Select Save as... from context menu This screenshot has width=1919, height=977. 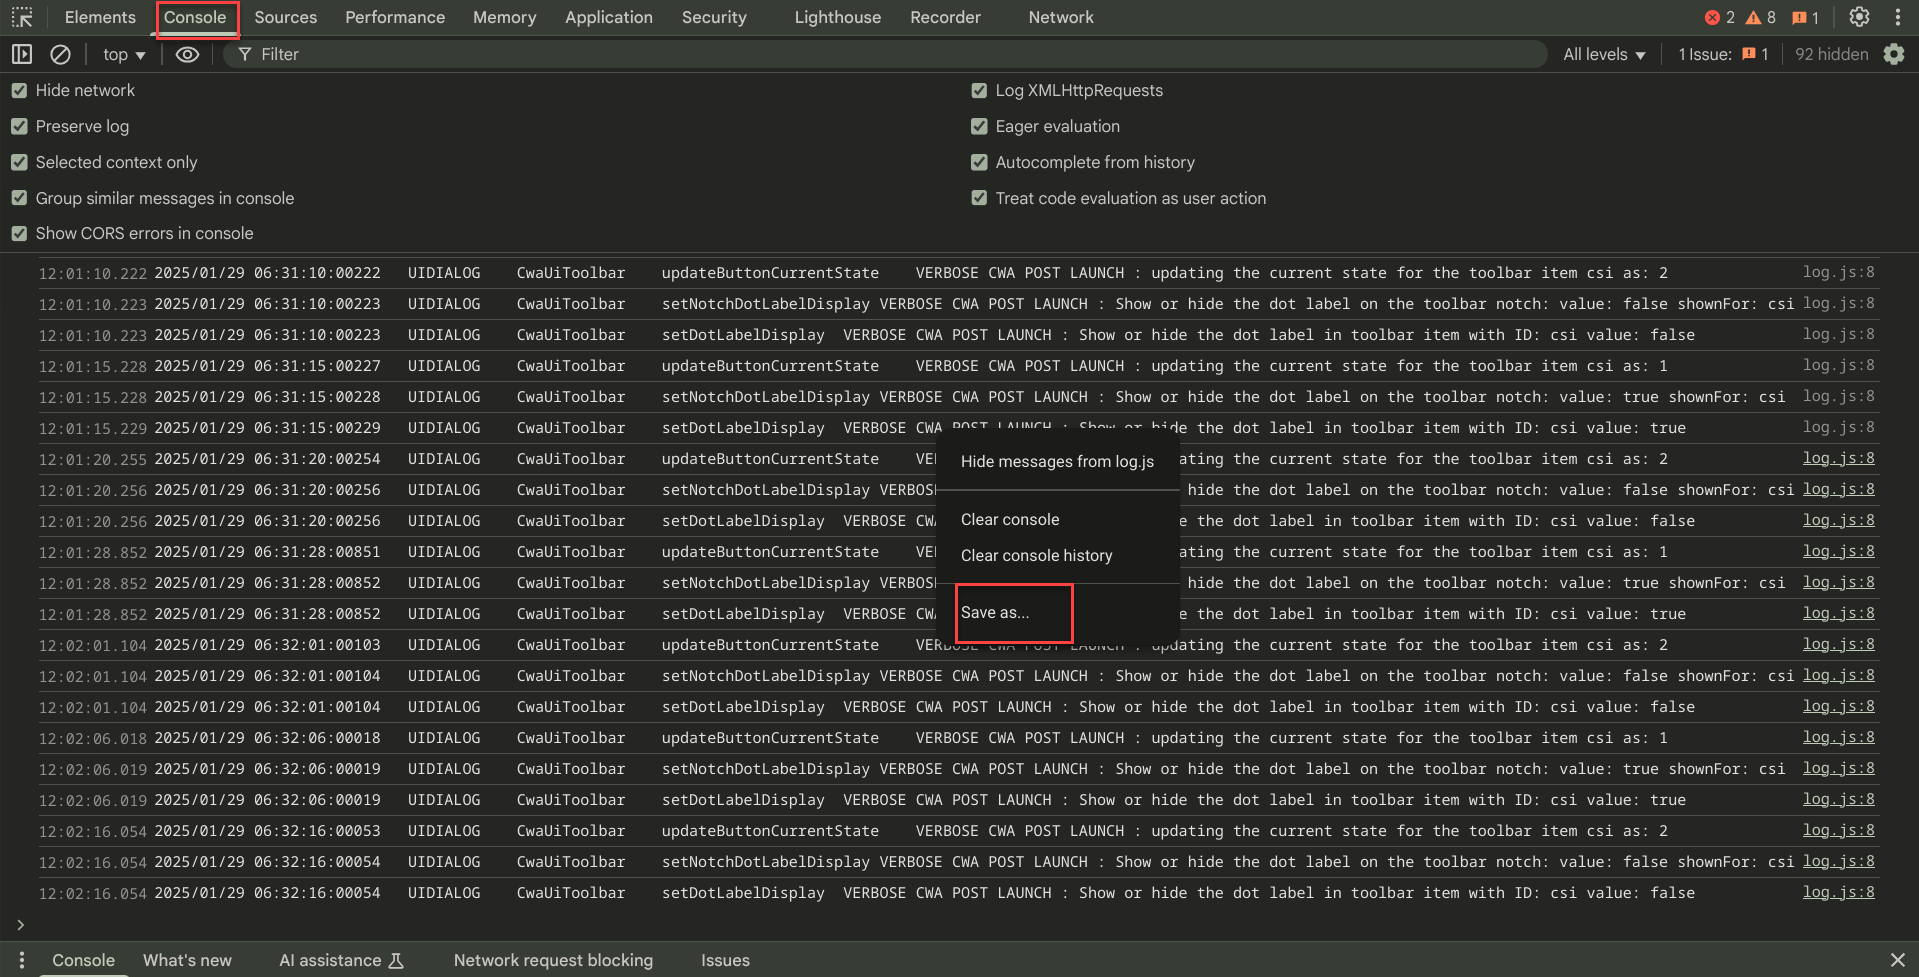click(995, 612)
